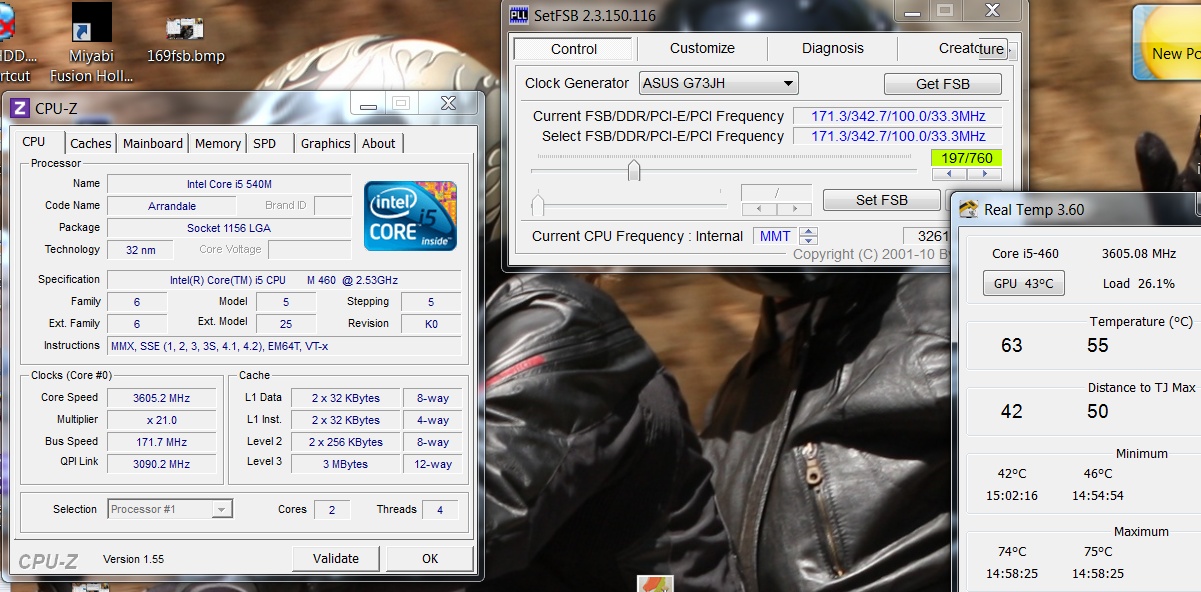This screenshot has width=1201, height=592.
Task: Click the SetFSB PLL title bar icon
Action: click(519, 14)
